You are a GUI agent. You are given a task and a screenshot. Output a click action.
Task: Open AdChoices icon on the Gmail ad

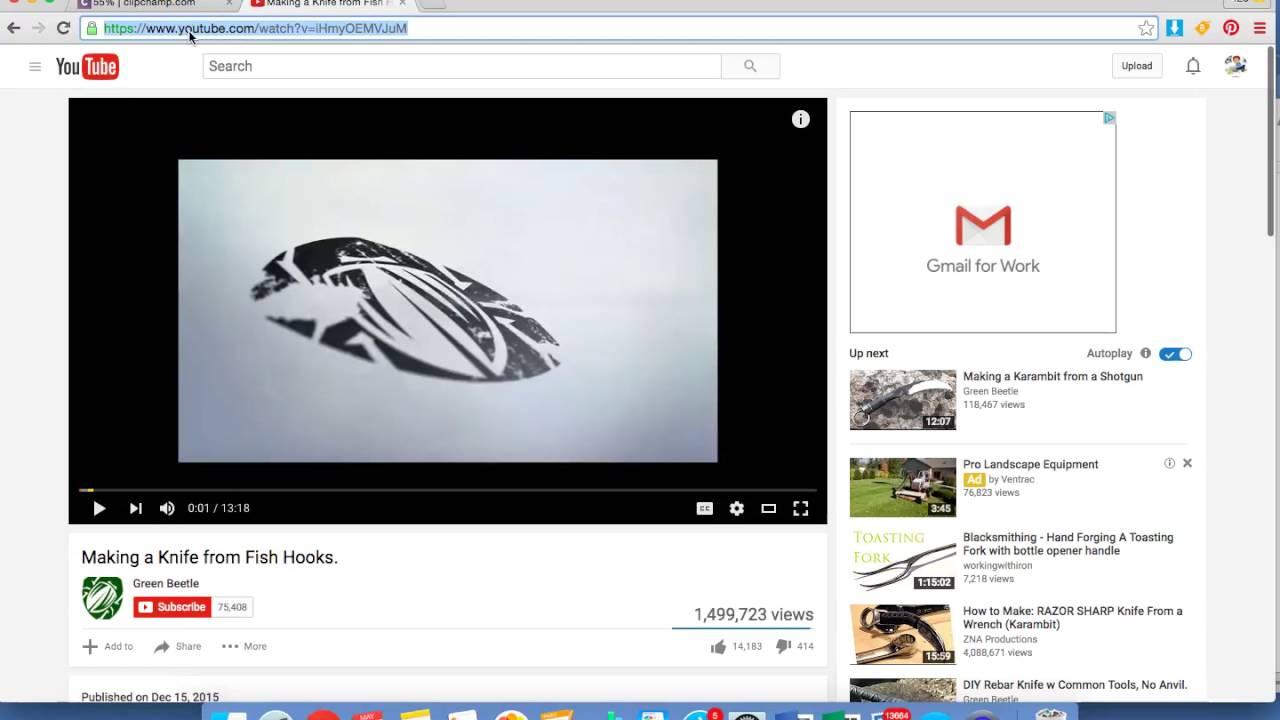click(x=1109, y=118)
